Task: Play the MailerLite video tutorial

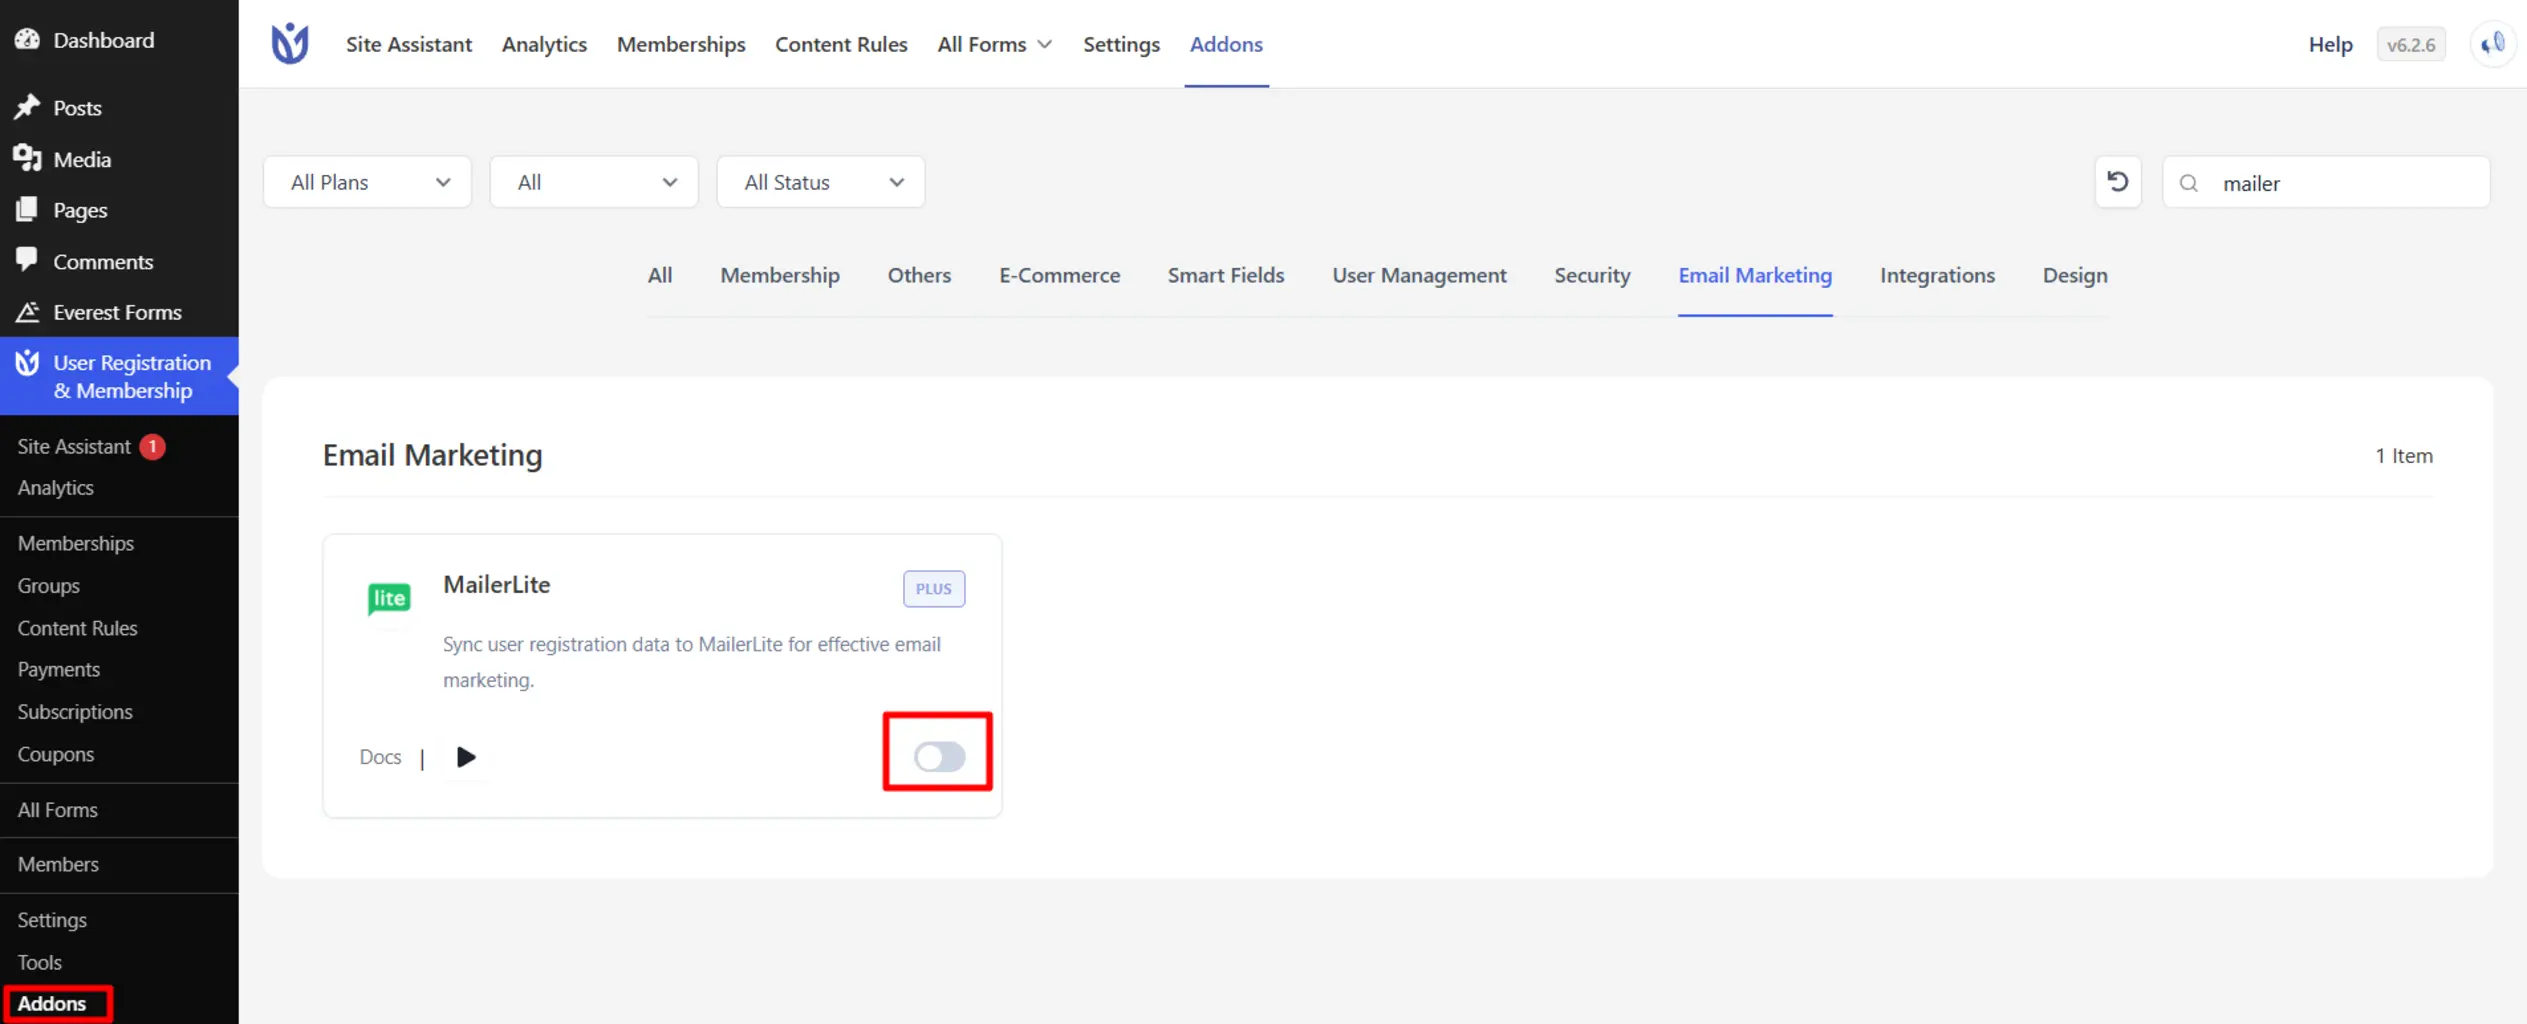Action: [x=466, y=757]
